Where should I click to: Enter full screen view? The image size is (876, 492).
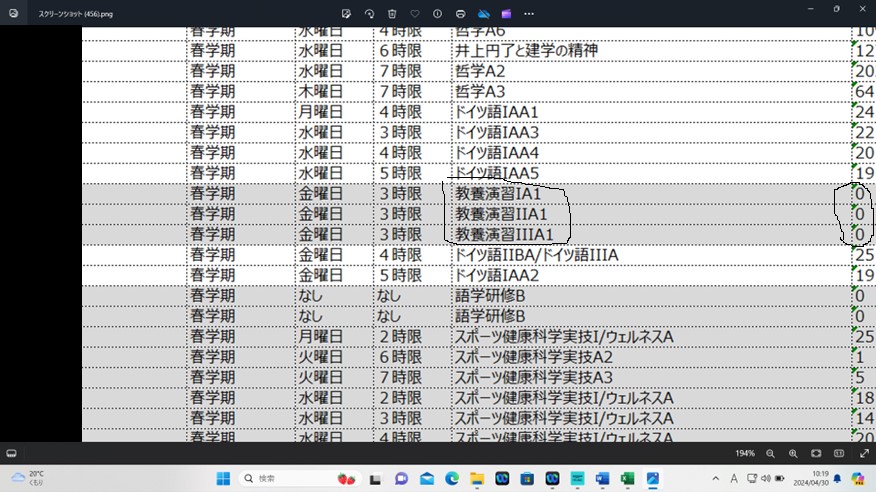tap(864, 453)
